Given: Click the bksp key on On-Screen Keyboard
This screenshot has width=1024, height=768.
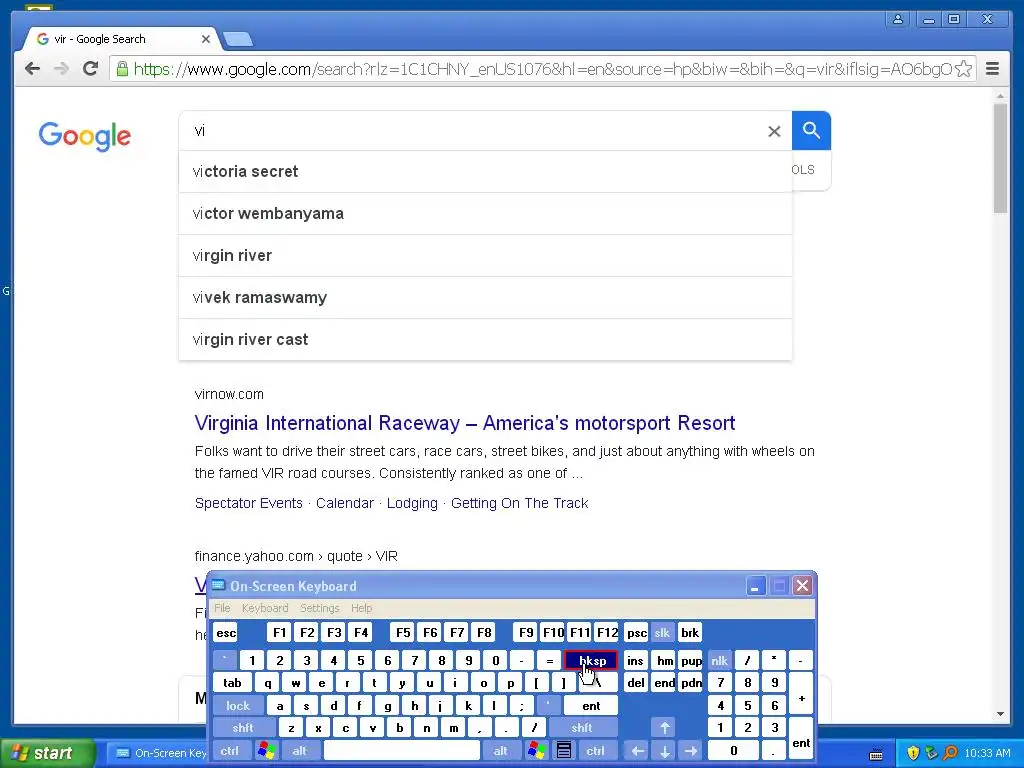Looking at the screenshot, I should click(x=591, y=660).
